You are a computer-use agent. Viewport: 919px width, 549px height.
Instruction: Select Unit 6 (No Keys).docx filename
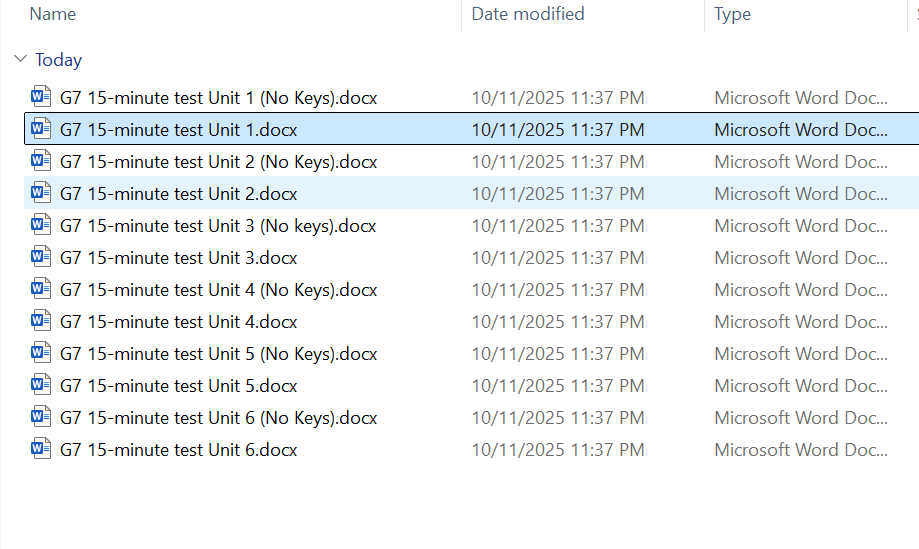coord(218,418)
